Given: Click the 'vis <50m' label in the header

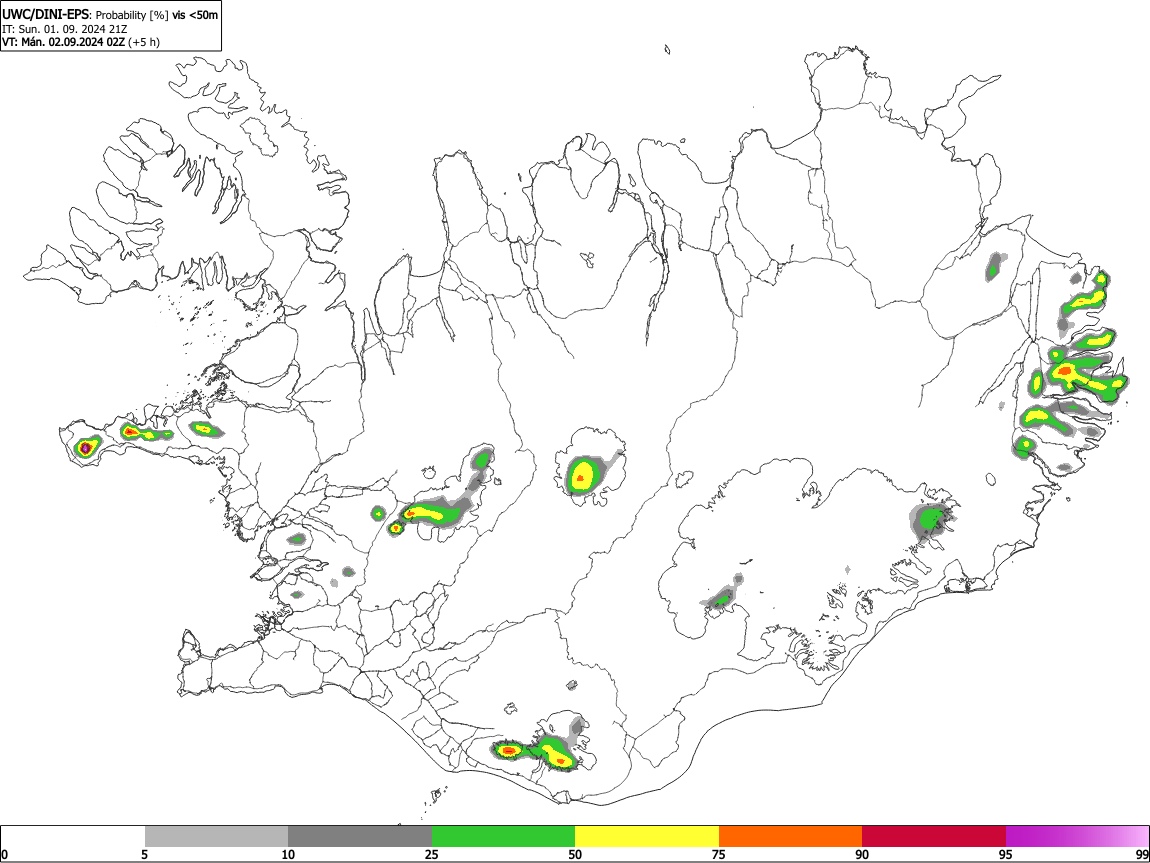Looking at the screenshot, I should (x=195, y=15).
